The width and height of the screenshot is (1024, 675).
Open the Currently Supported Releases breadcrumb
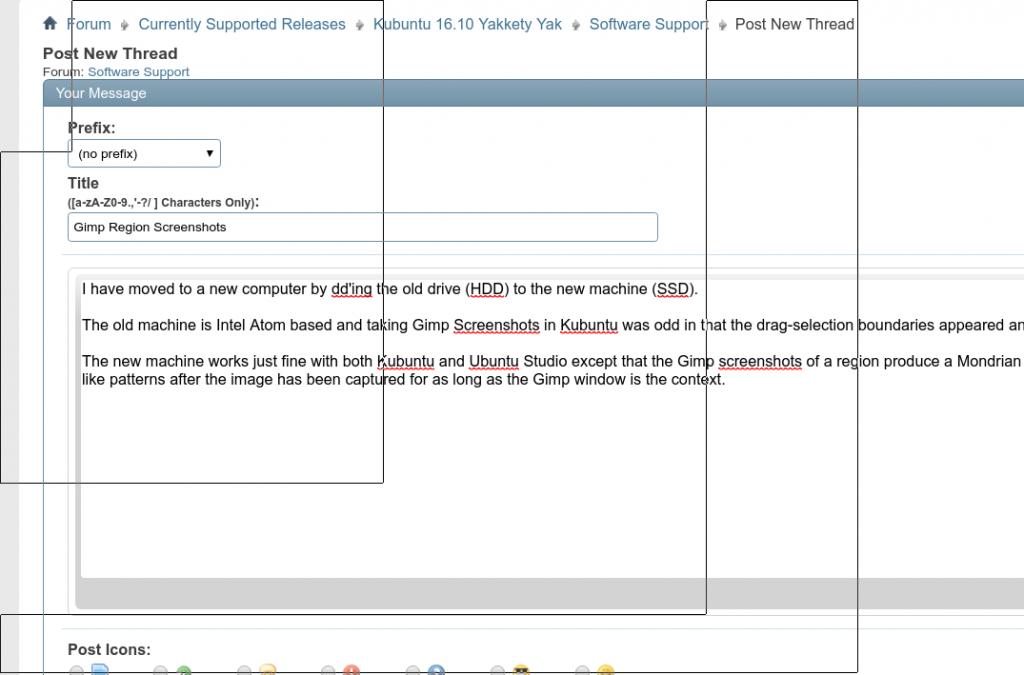tap(242, 24)
